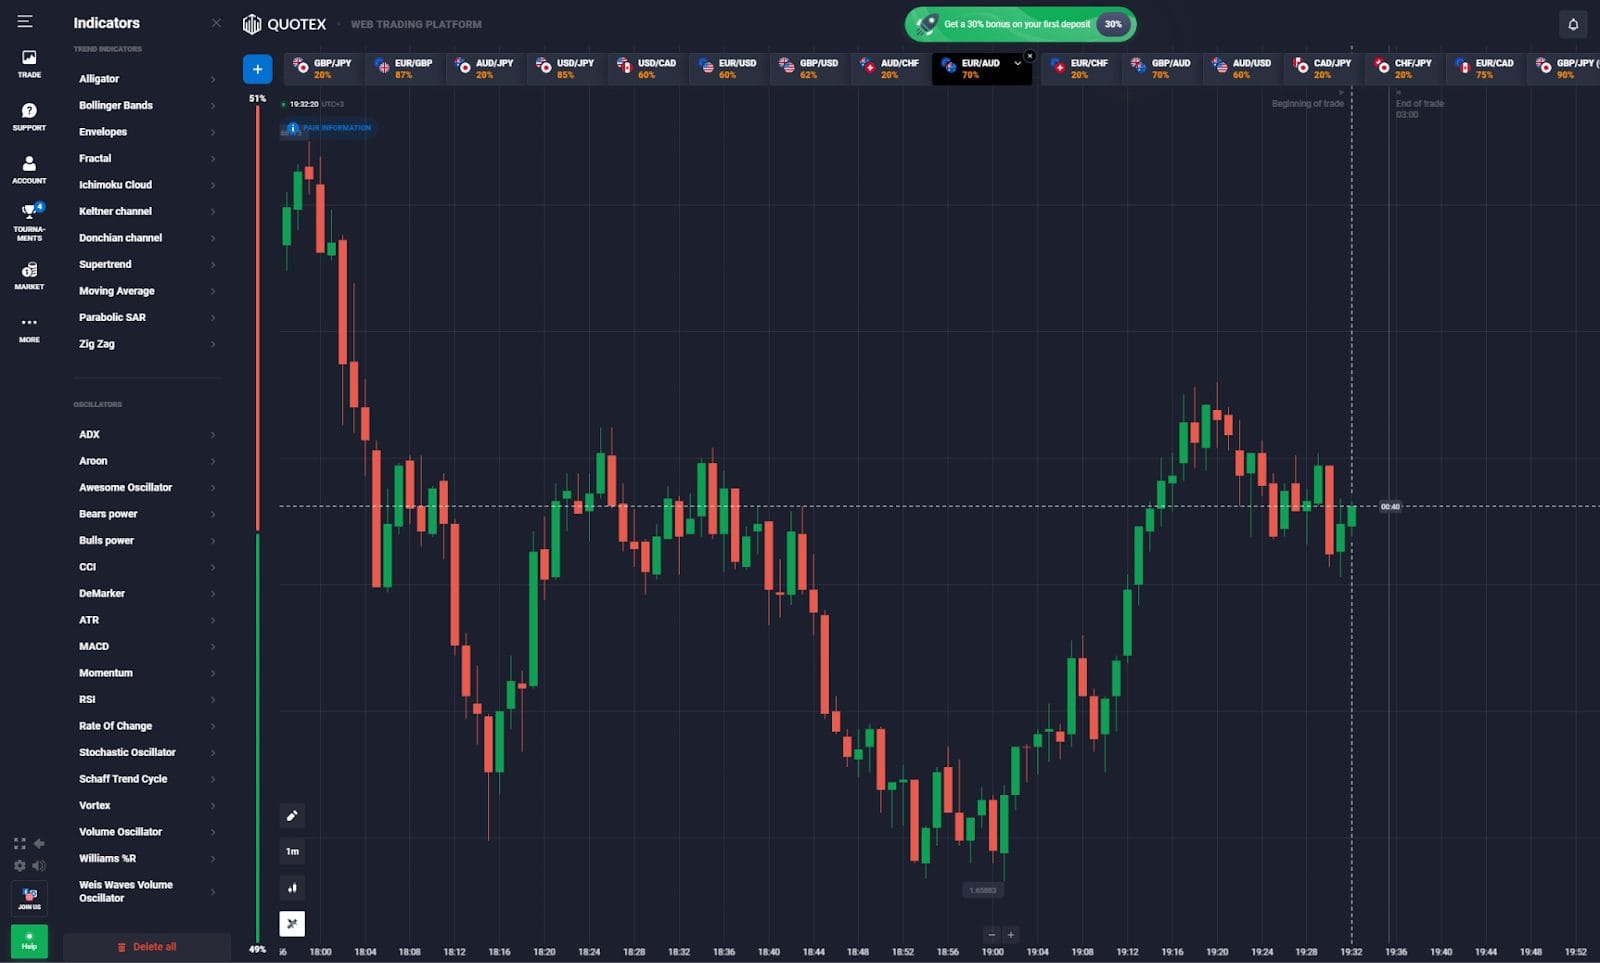
Task: Open the Account section in the sidebar
Action: [x=29, y=169]
